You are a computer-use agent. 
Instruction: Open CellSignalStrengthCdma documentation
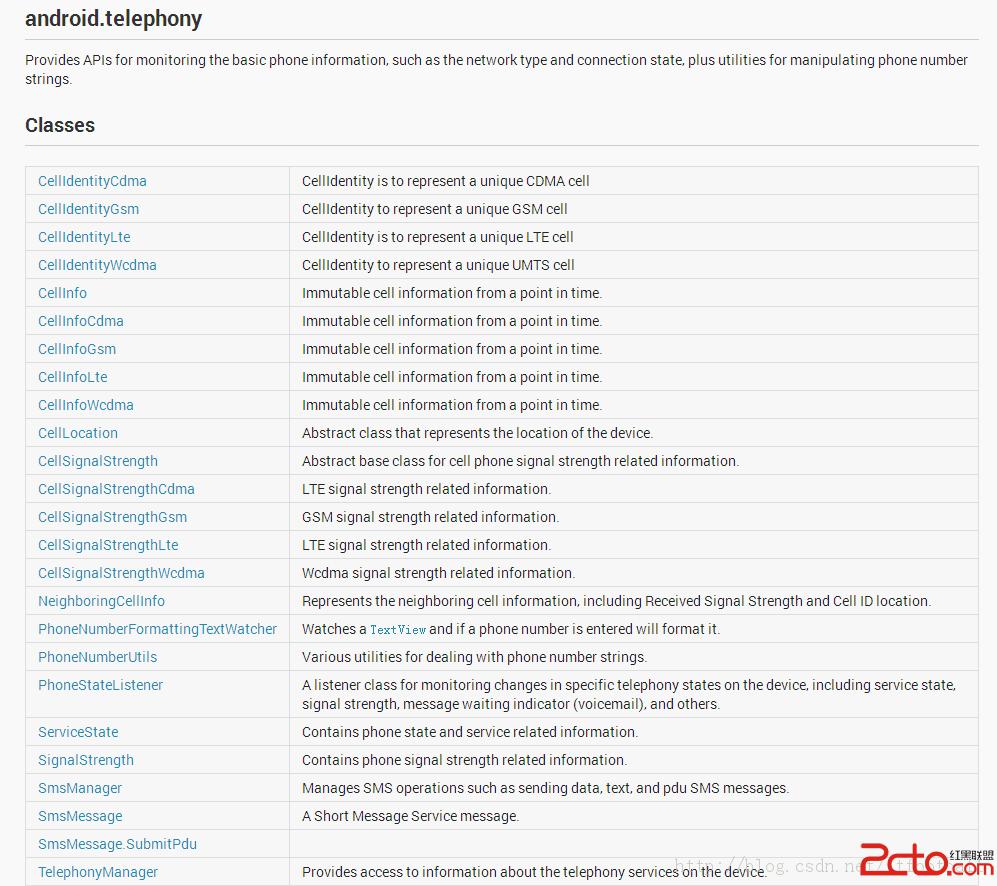point(116,489)
